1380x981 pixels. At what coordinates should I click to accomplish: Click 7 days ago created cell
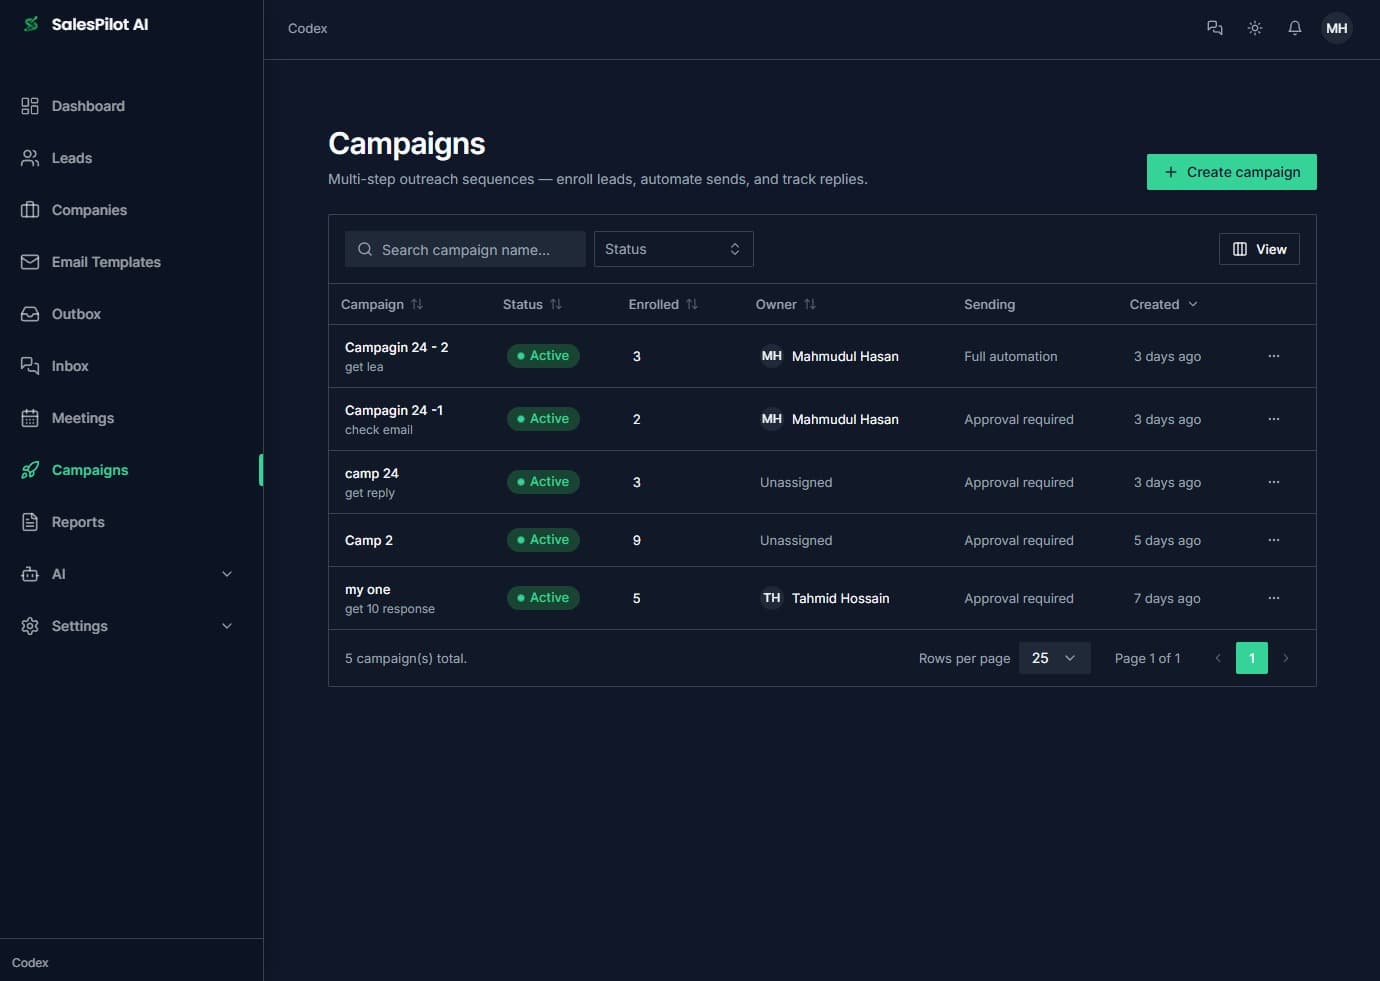click(1167, 598)
